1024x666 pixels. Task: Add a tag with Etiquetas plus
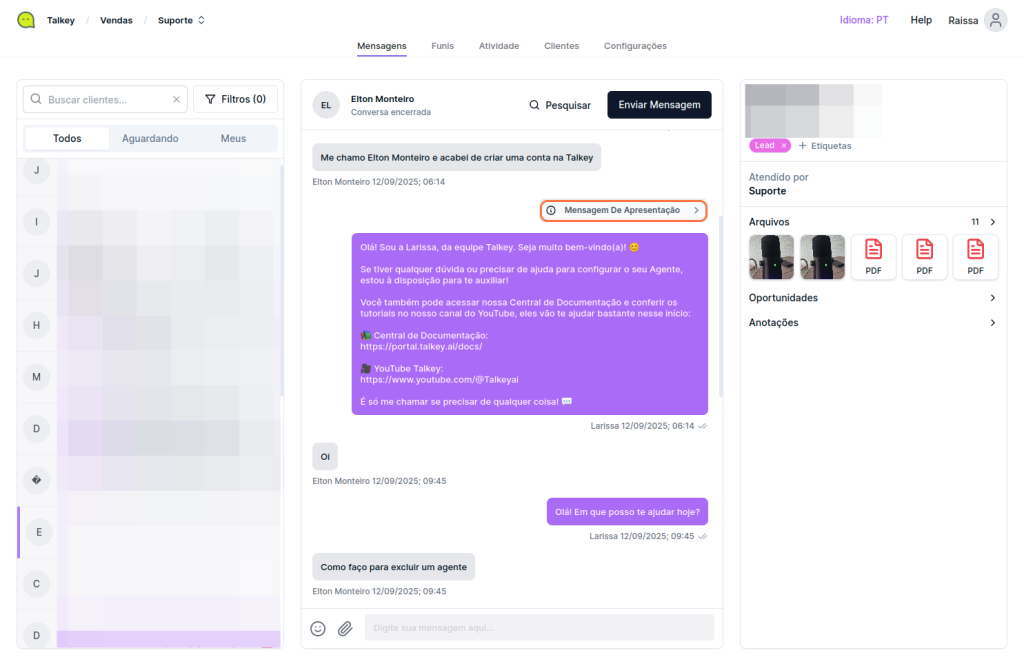[825, 146]
